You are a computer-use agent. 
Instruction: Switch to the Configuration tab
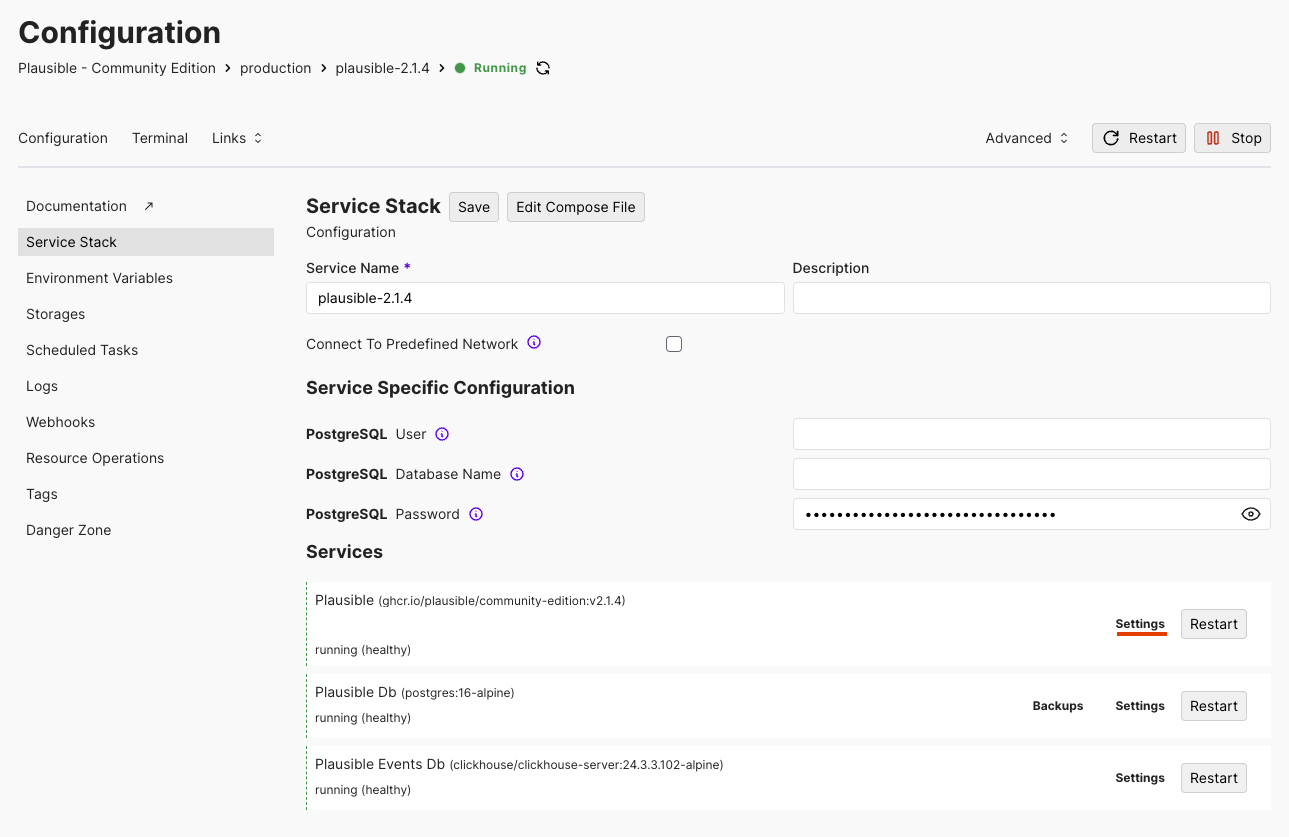point(63,138)
